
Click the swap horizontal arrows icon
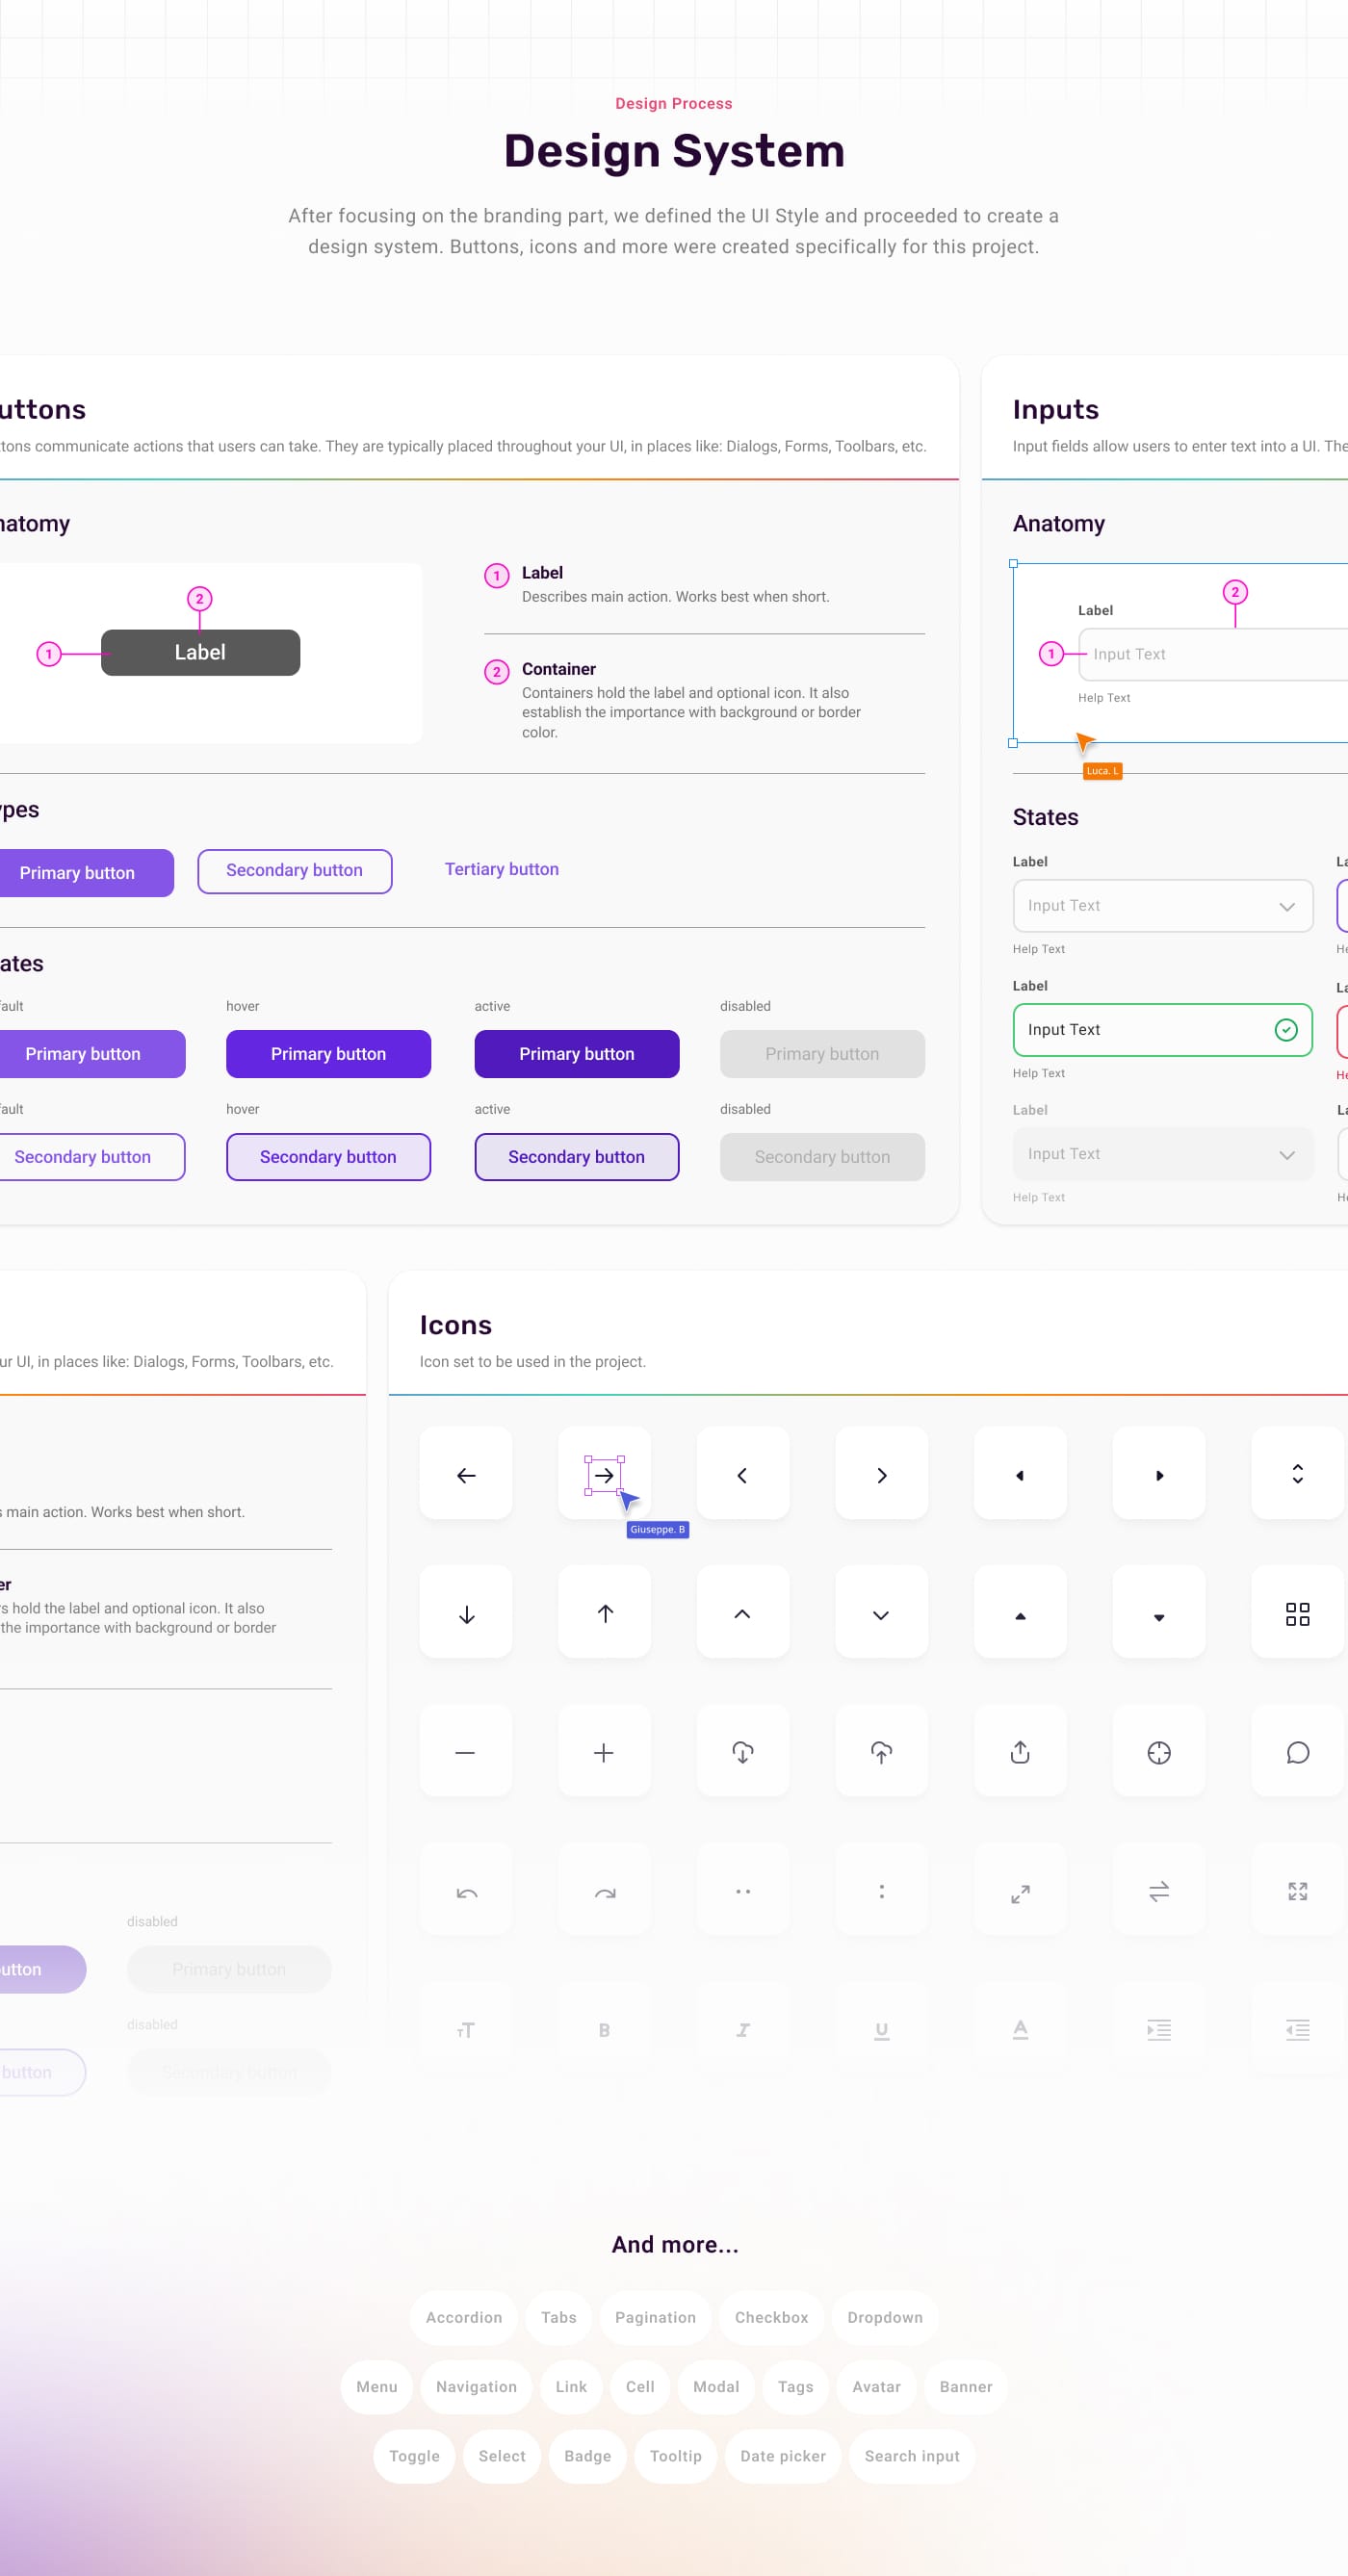(x=1159, y=1891)
